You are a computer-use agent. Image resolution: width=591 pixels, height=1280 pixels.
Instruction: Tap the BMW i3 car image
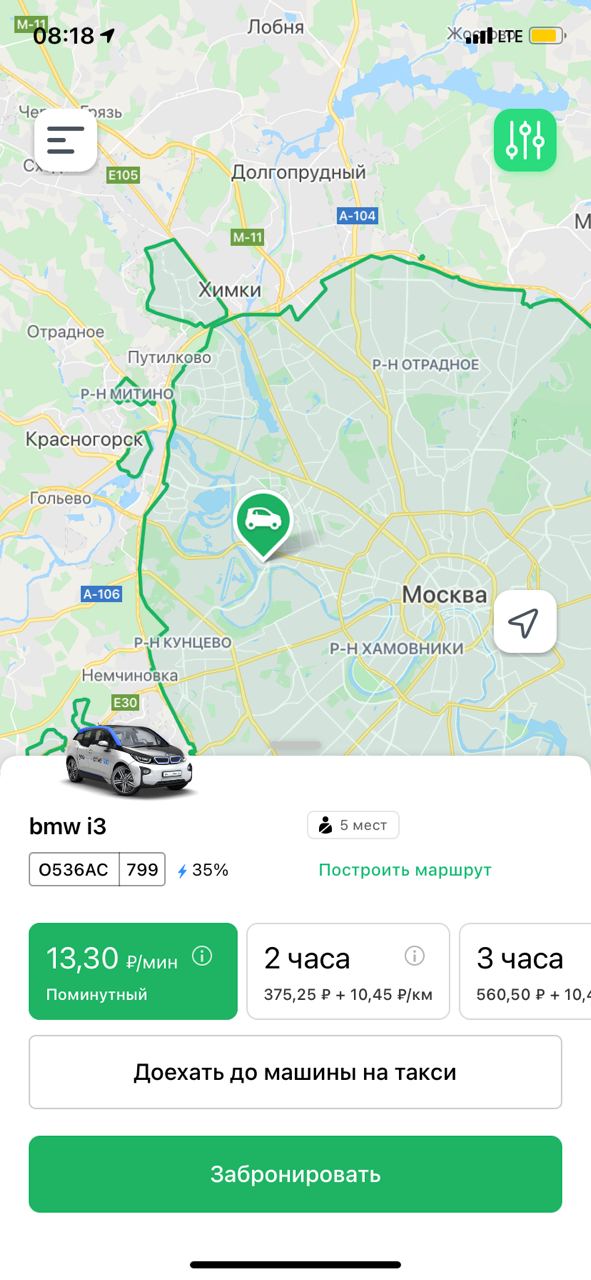pos(129,760)
